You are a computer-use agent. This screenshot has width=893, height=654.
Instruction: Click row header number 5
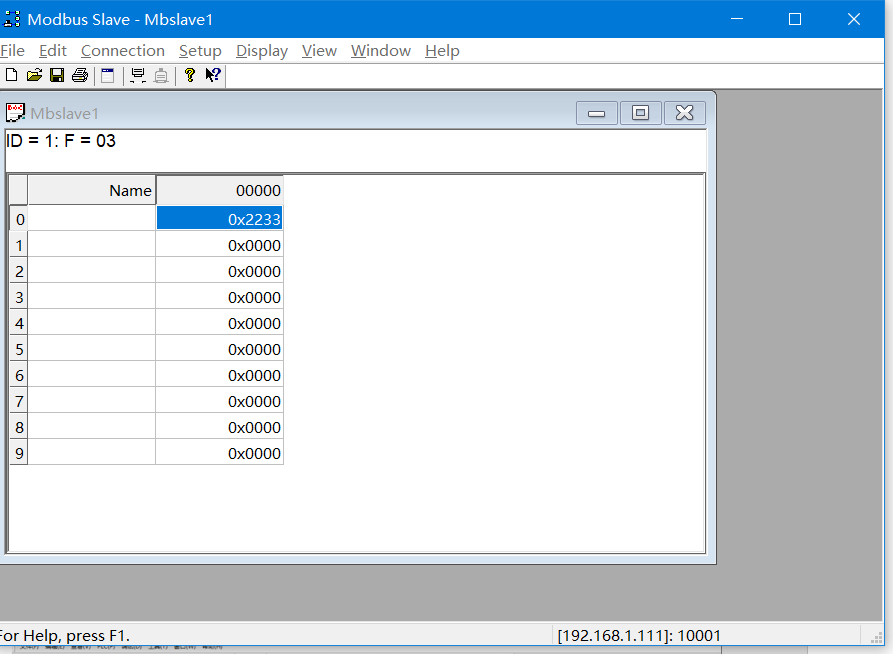[x=19, y=349]
